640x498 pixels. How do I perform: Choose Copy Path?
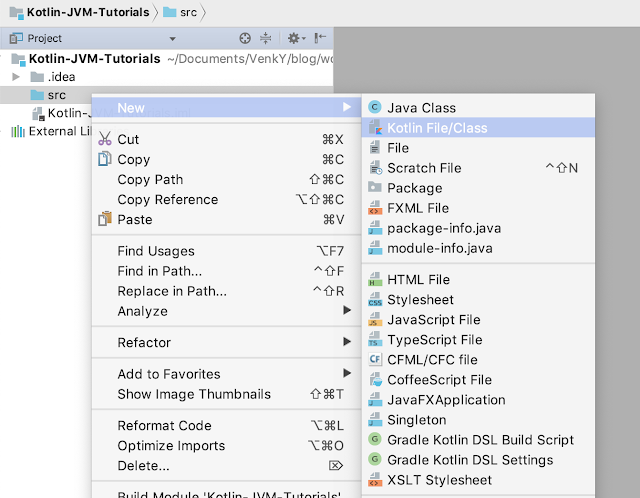[x=227, y=179]
